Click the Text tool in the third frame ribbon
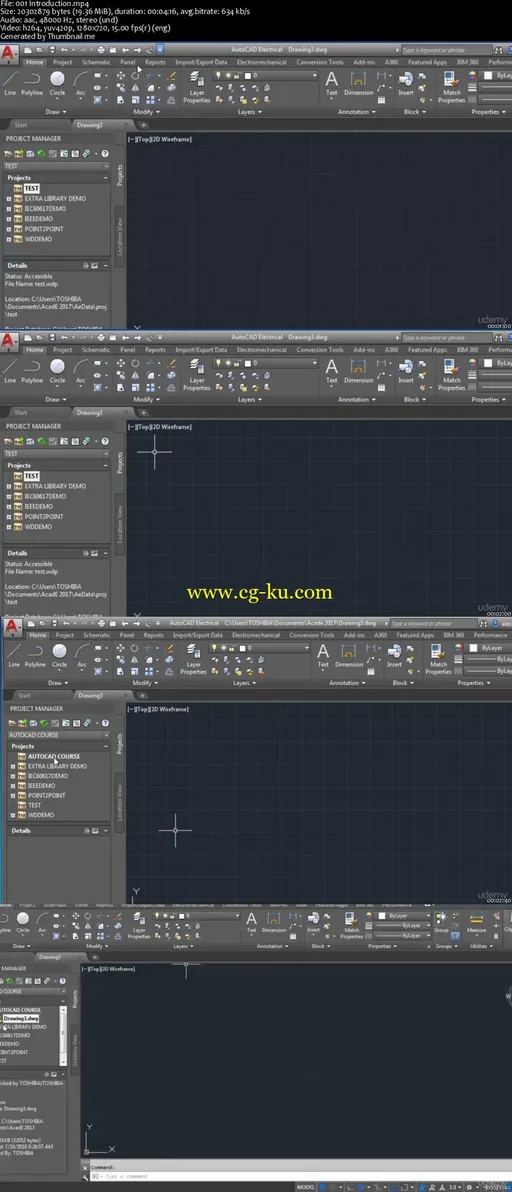 point(323,655)
